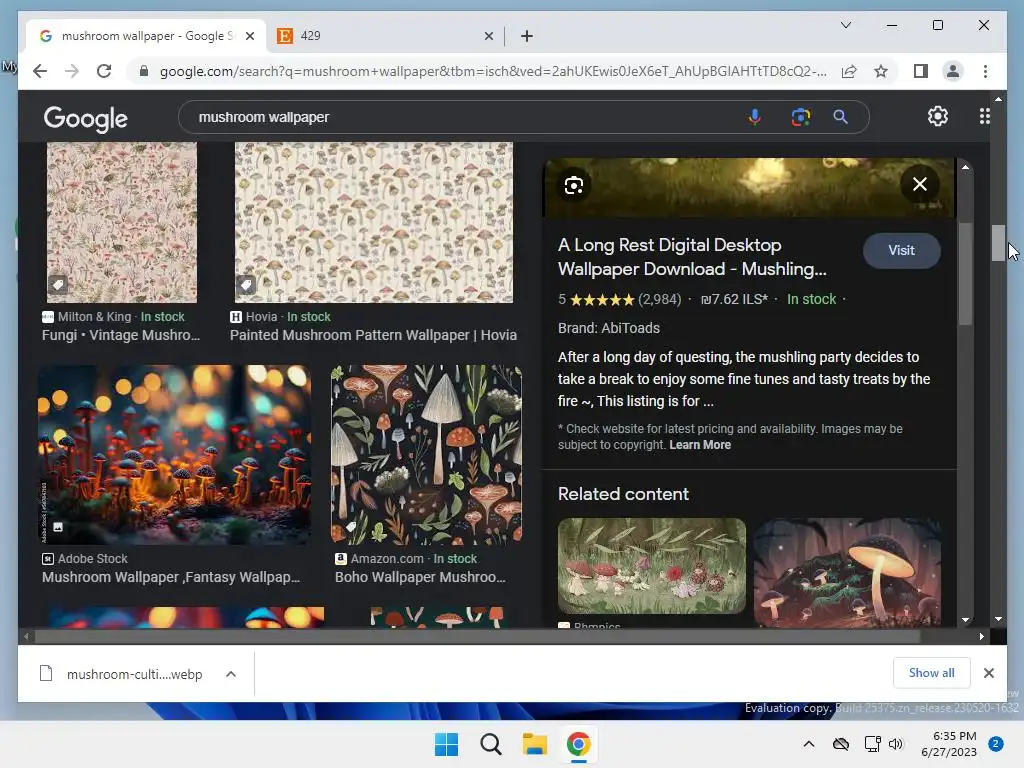This screenshot has width=1024, height=768.
Task: Open clock and date 6:35 PM
Action: pyautogui.click(x=949, y=744)
